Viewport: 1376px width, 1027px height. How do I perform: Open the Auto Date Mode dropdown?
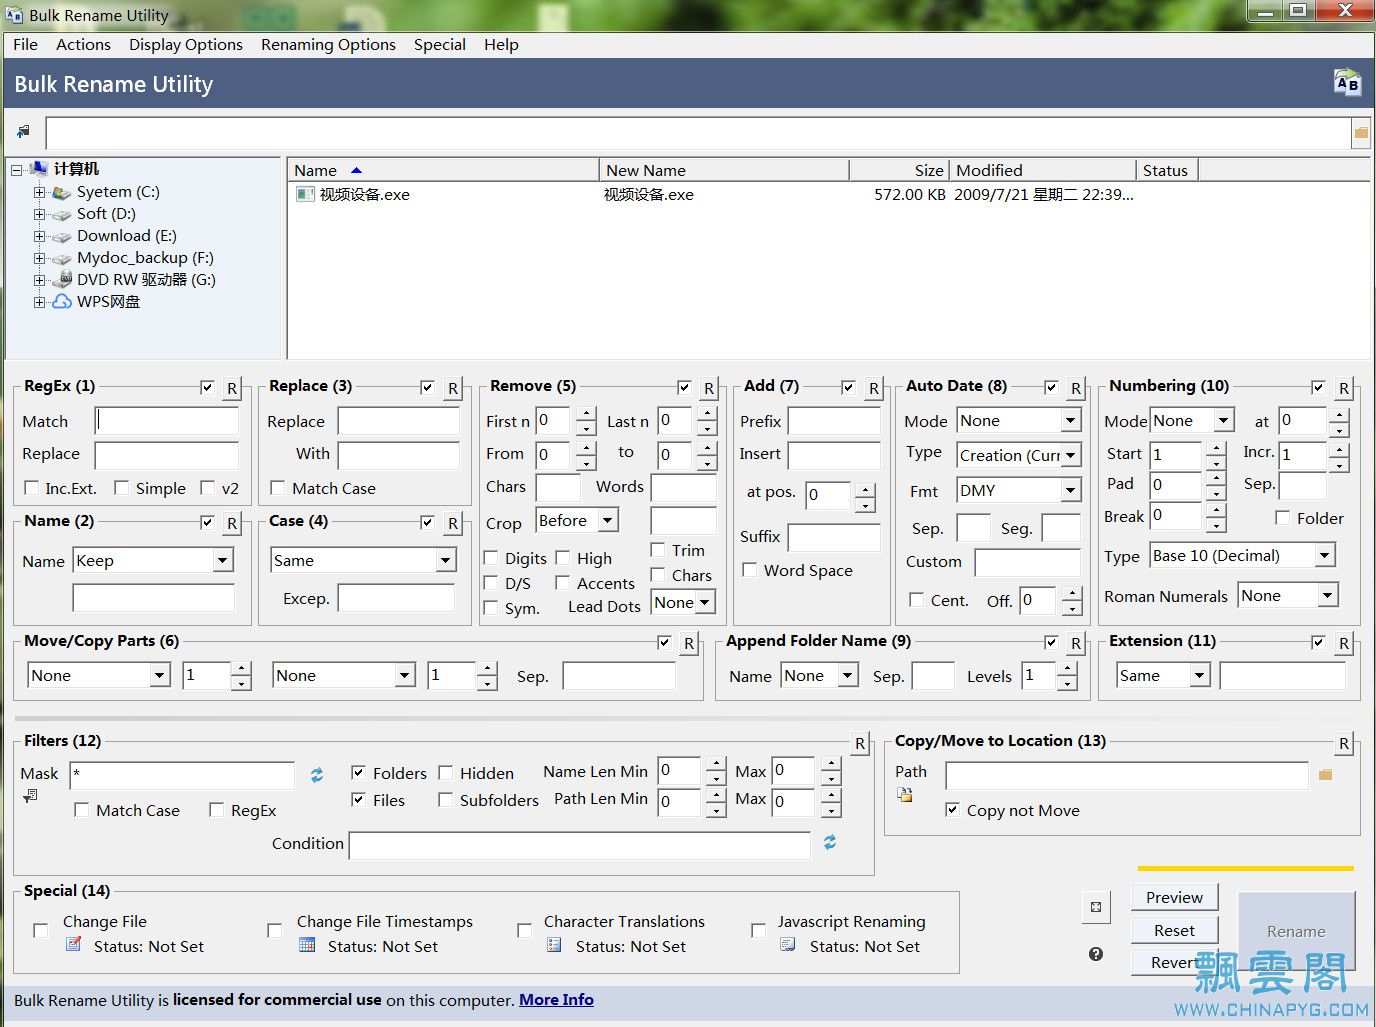[x=1071, y=421]
